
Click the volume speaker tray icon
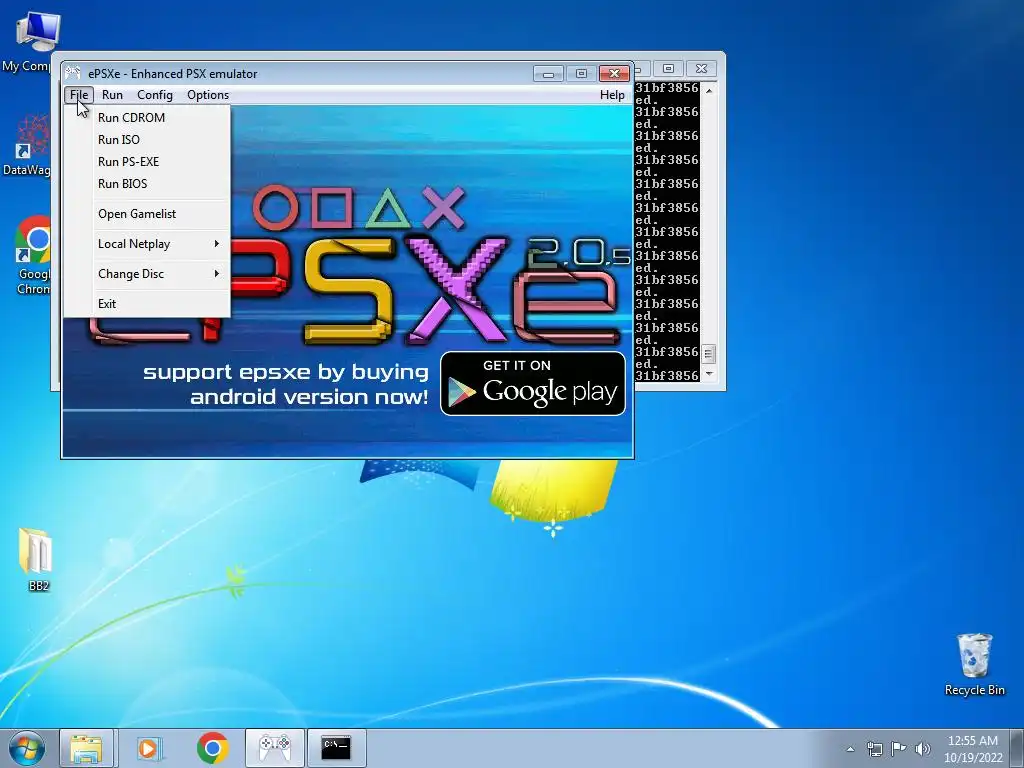[922, 749]
